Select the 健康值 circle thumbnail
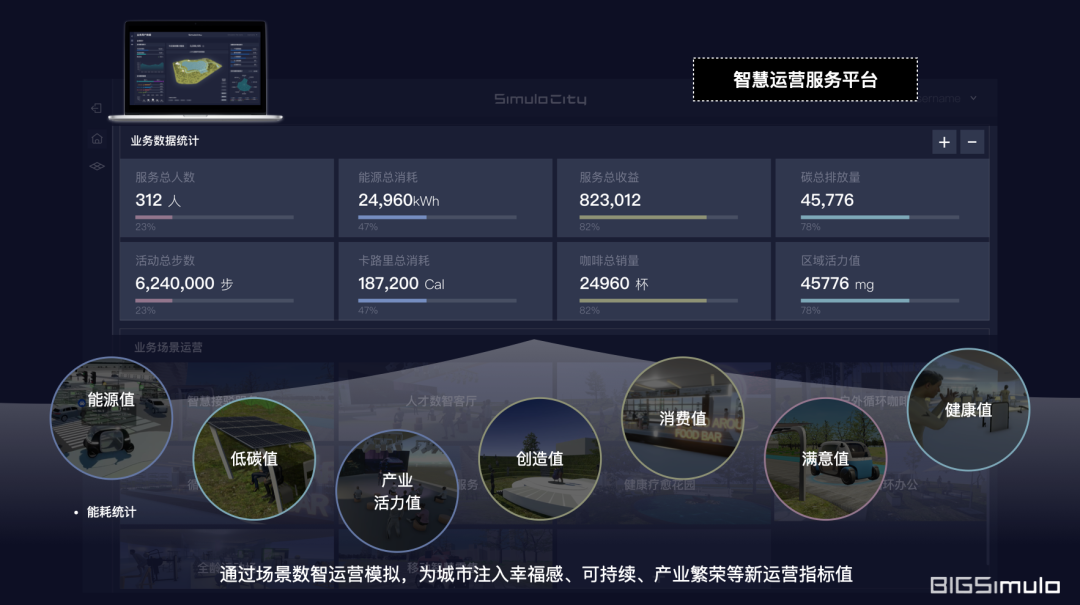The image size is (1080, 605). [968, 409]
